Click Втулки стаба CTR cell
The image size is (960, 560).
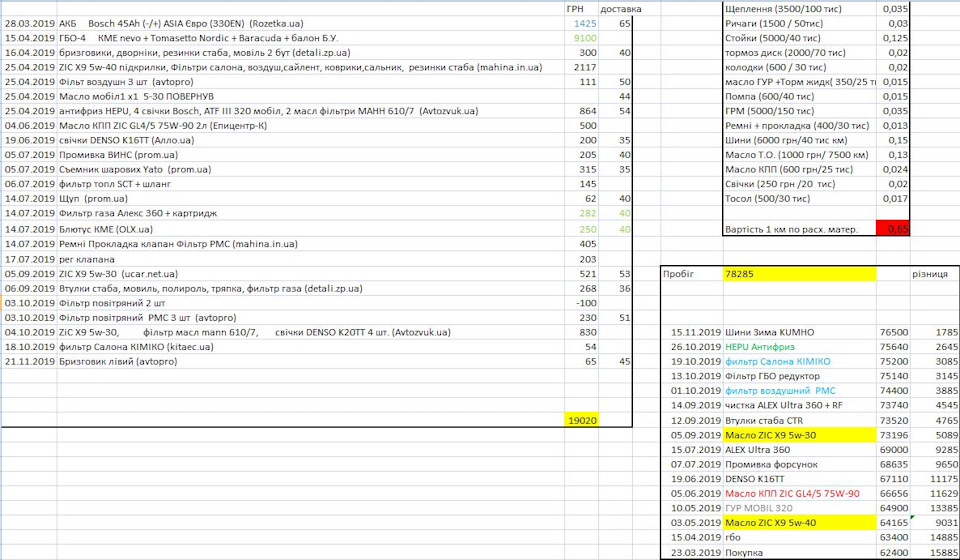click(x=800, y=420)
